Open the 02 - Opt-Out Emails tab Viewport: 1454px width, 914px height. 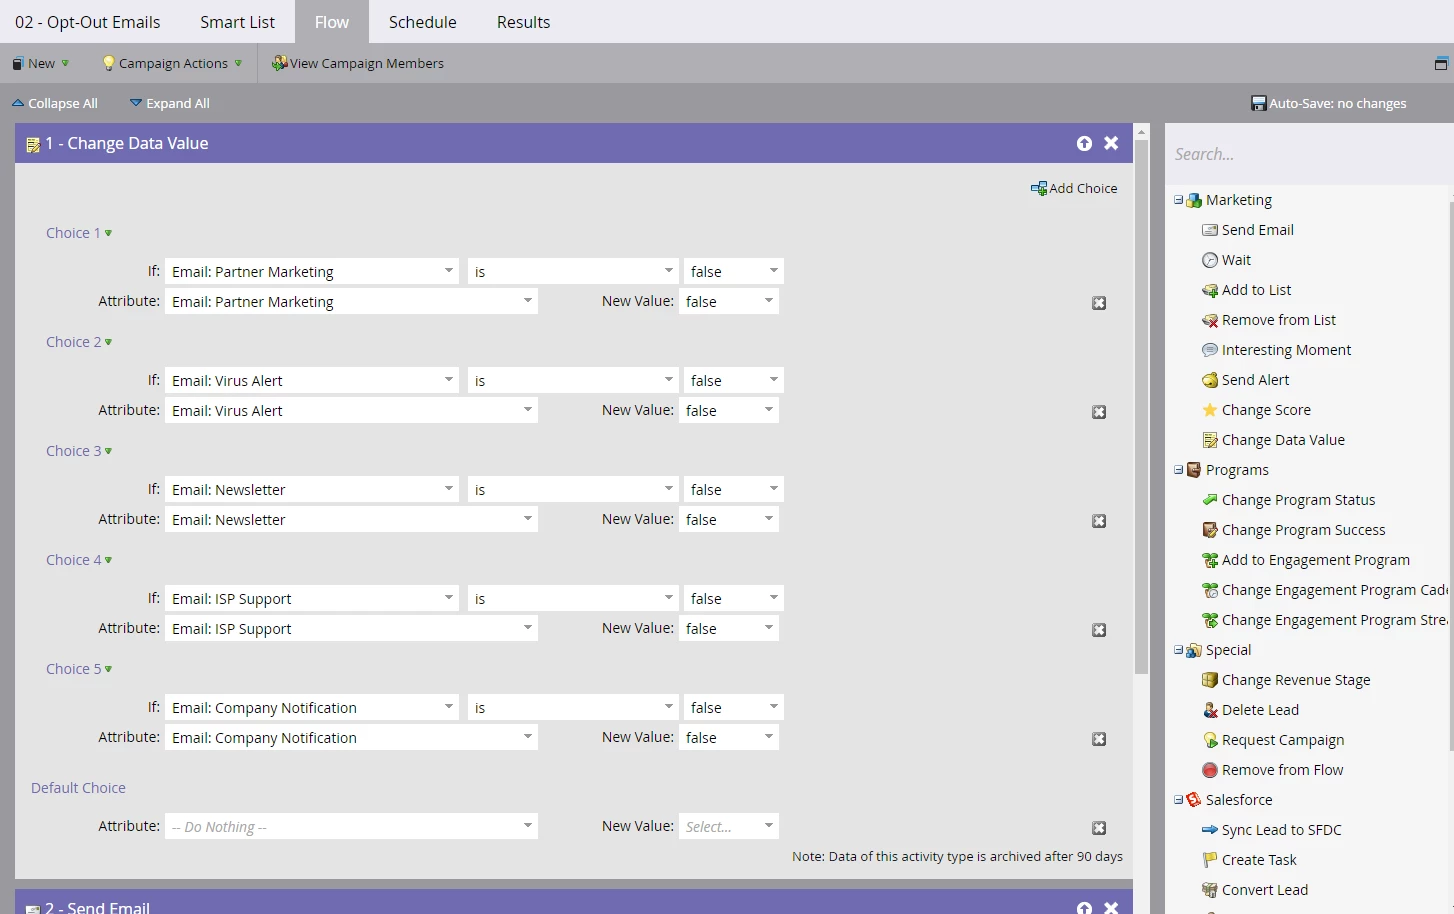pyautogui.click(x=88, y=22)
